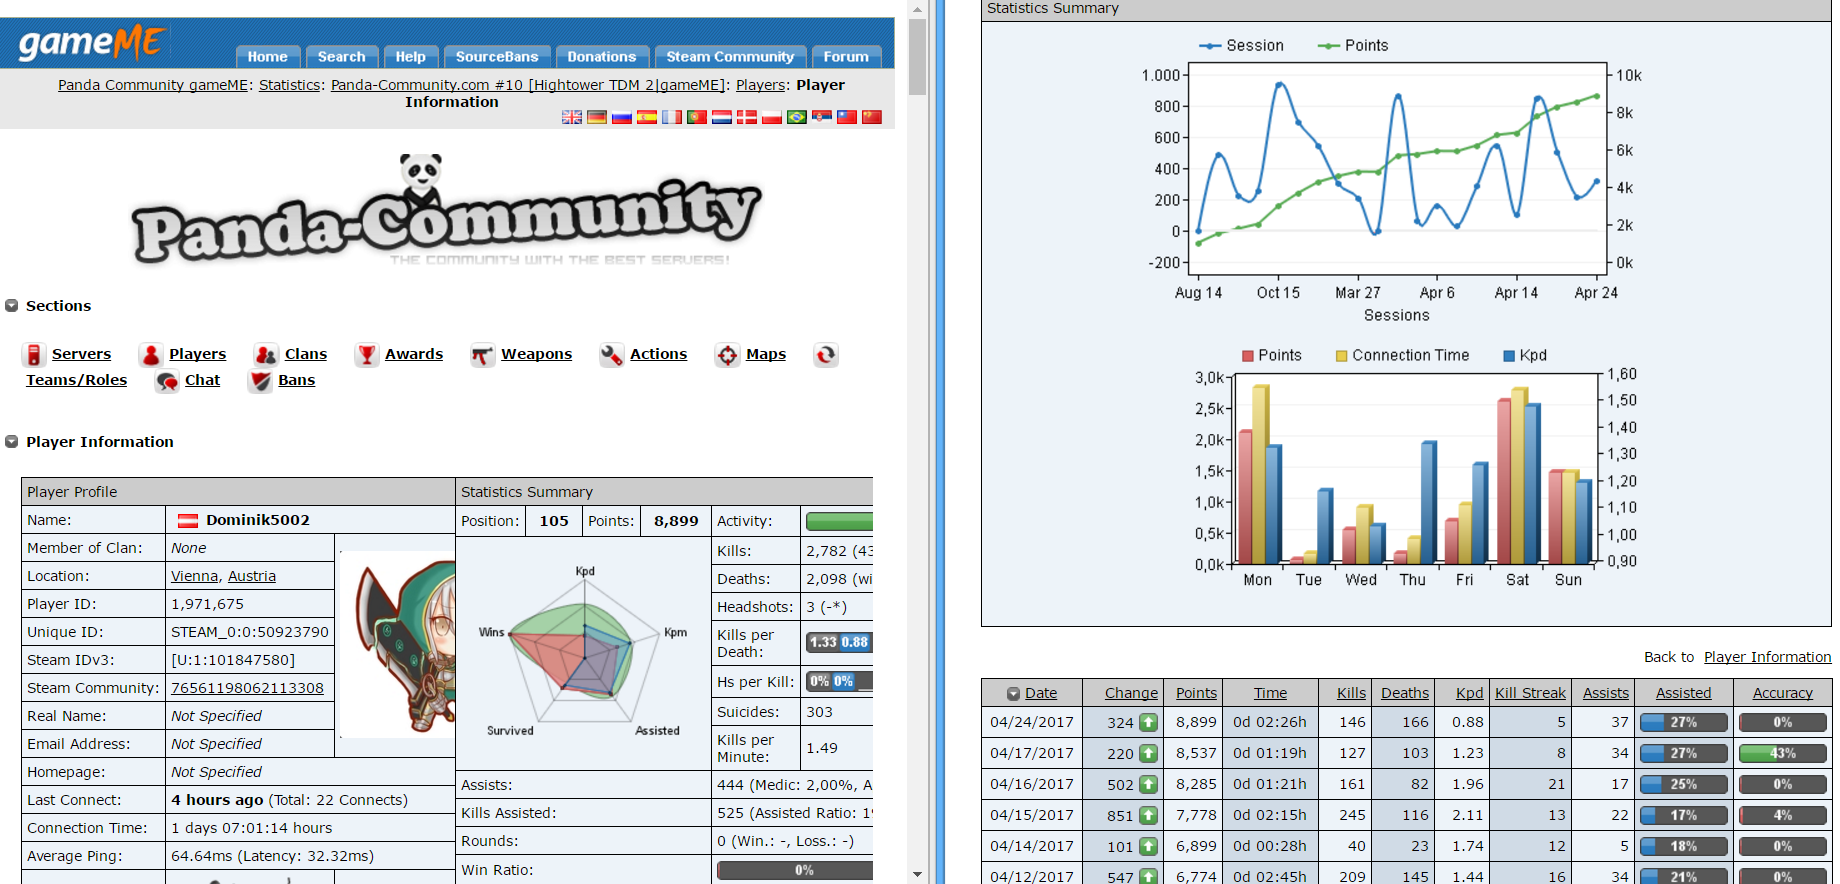The height and width of the screenshot is (884, 1840).
Task: Open the SourceBans tab
Action: coord(497,57)
